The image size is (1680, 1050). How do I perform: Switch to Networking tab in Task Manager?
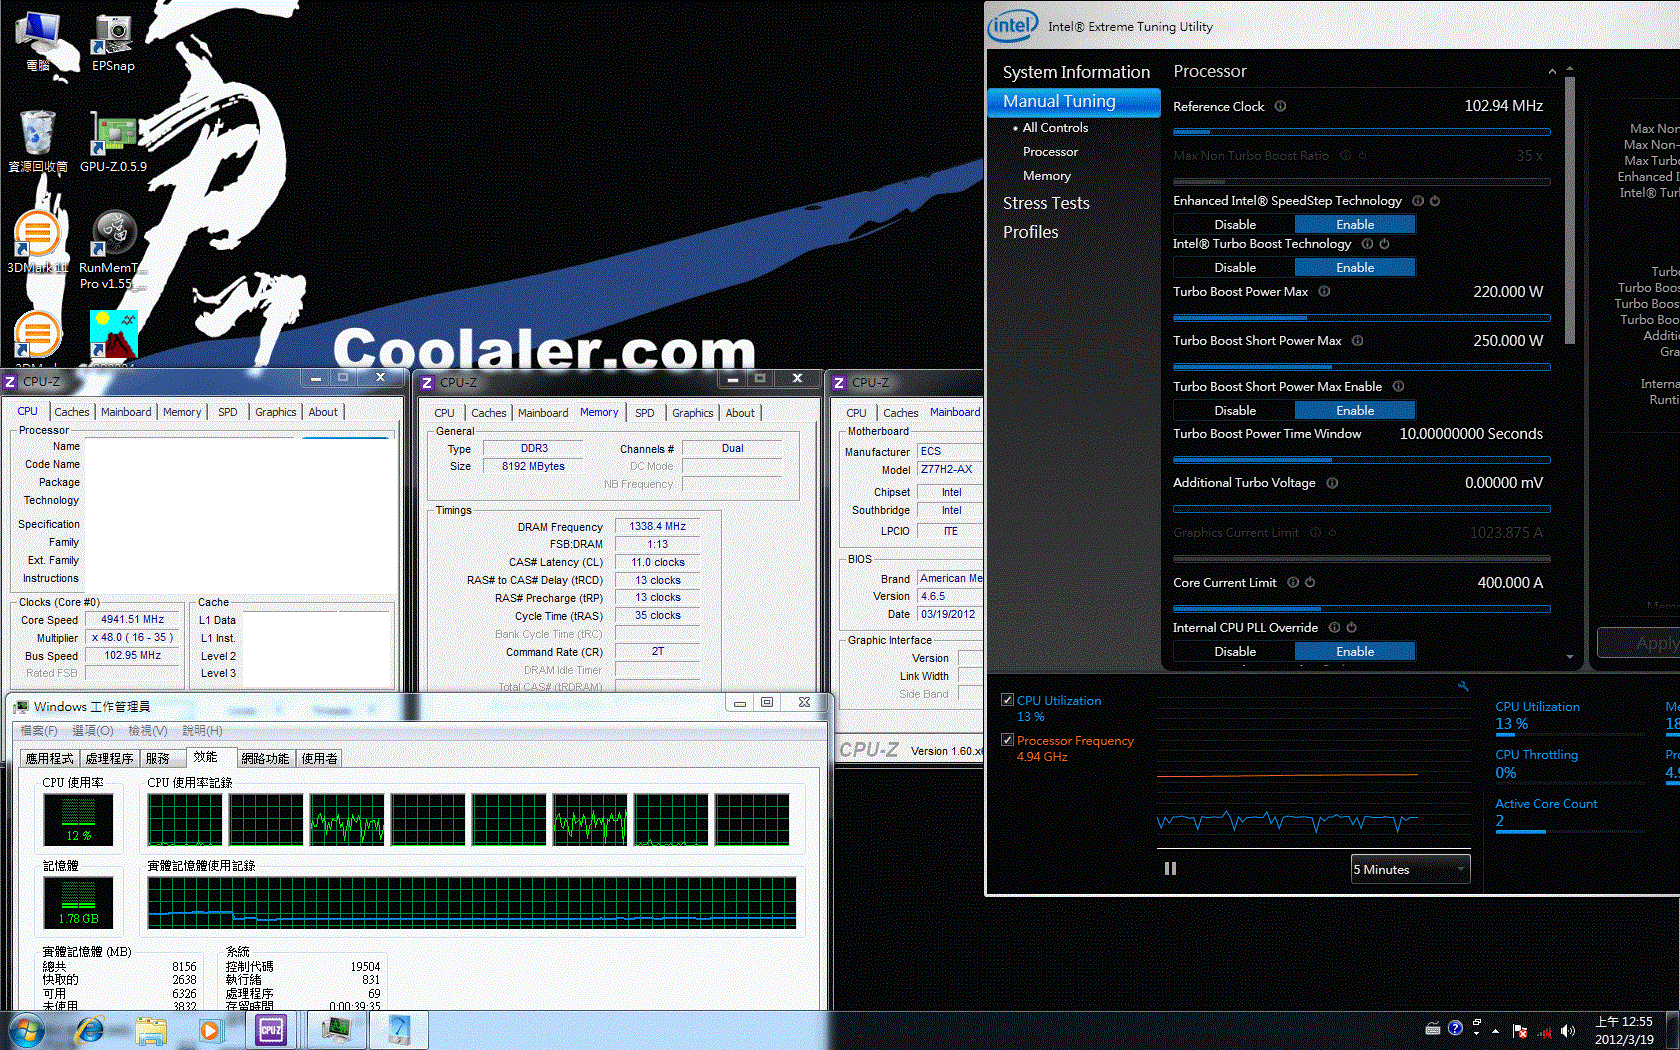pos(265,759)
